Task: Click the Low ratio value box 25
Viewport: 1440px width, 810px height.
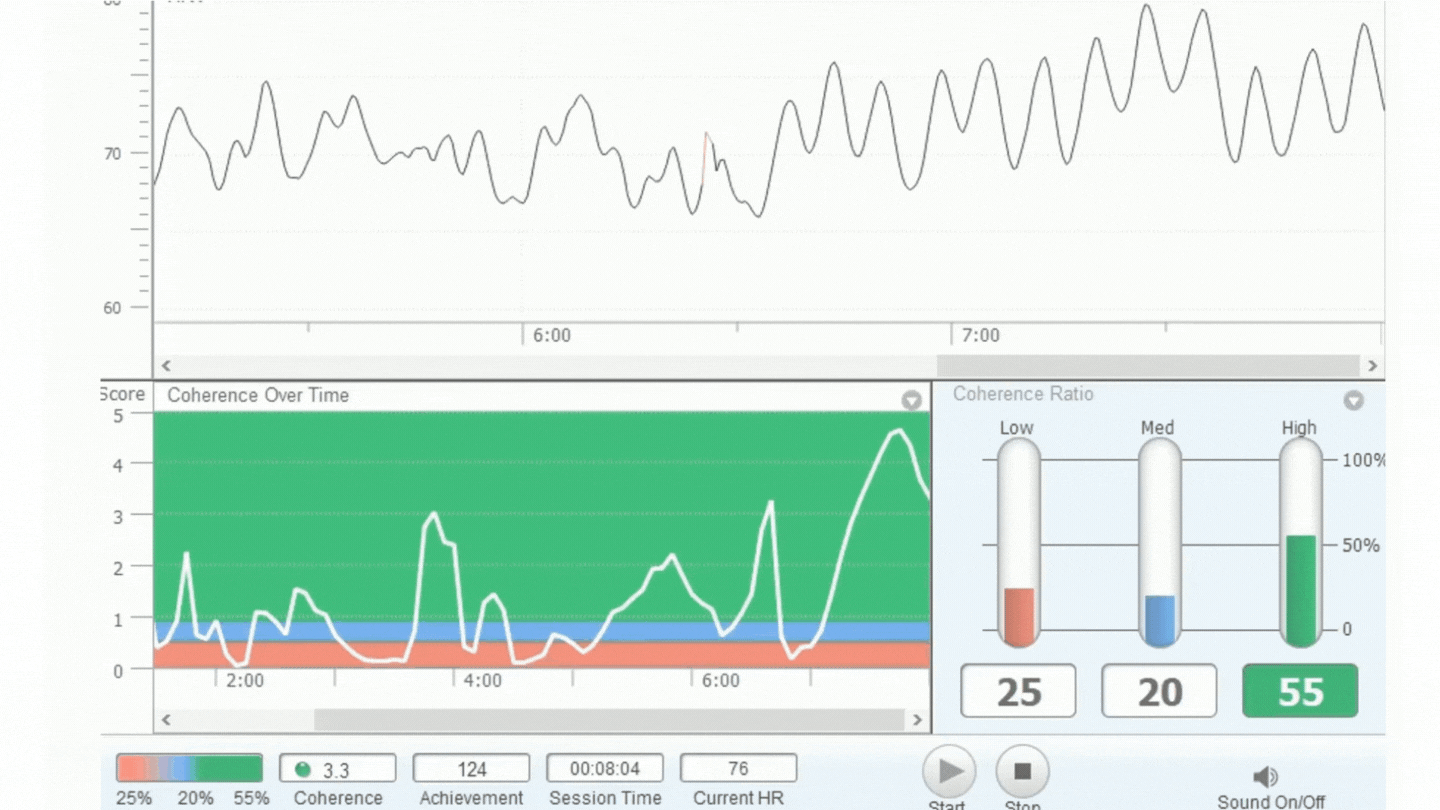Action: (x=1018, y=691)
